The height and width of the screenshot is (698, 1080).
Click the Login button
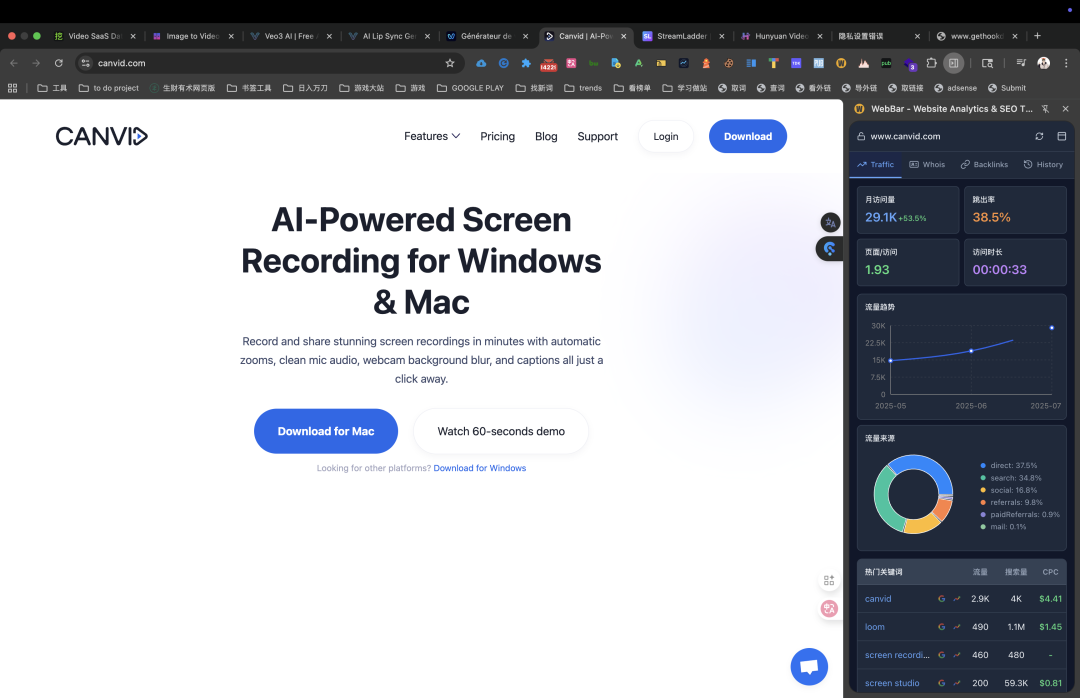click(x=665, y=136)
